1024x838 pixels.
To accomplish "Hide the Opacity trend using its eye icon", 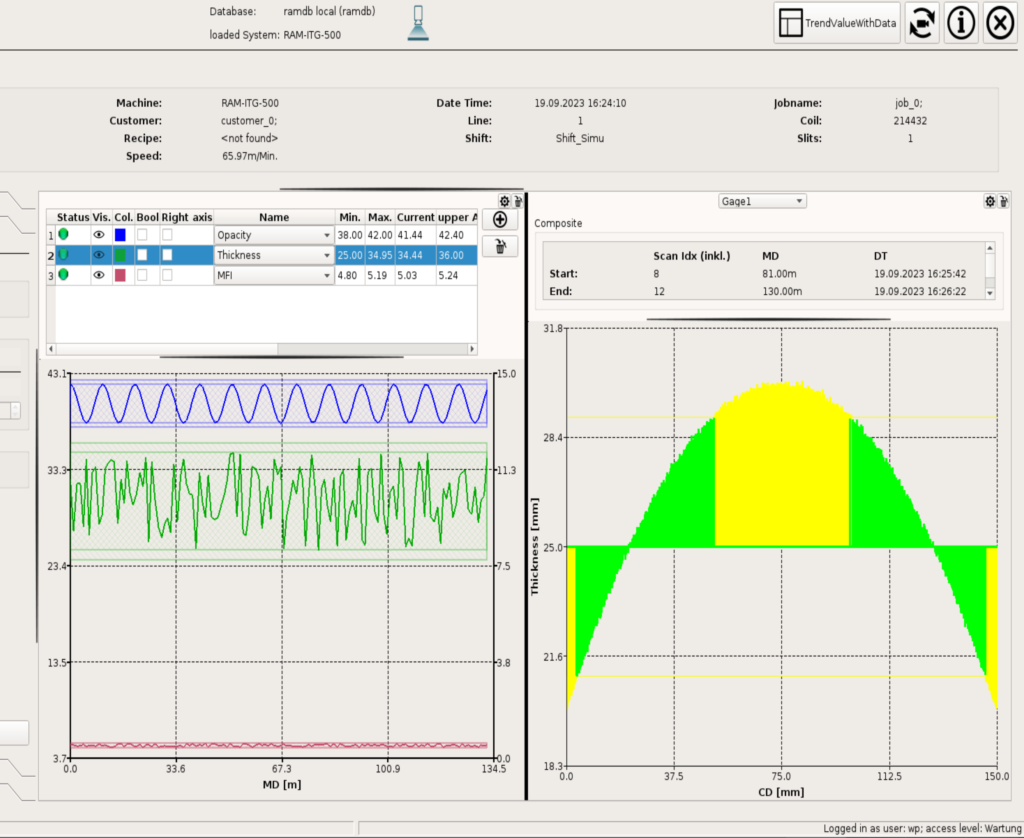I will point(100,235).
